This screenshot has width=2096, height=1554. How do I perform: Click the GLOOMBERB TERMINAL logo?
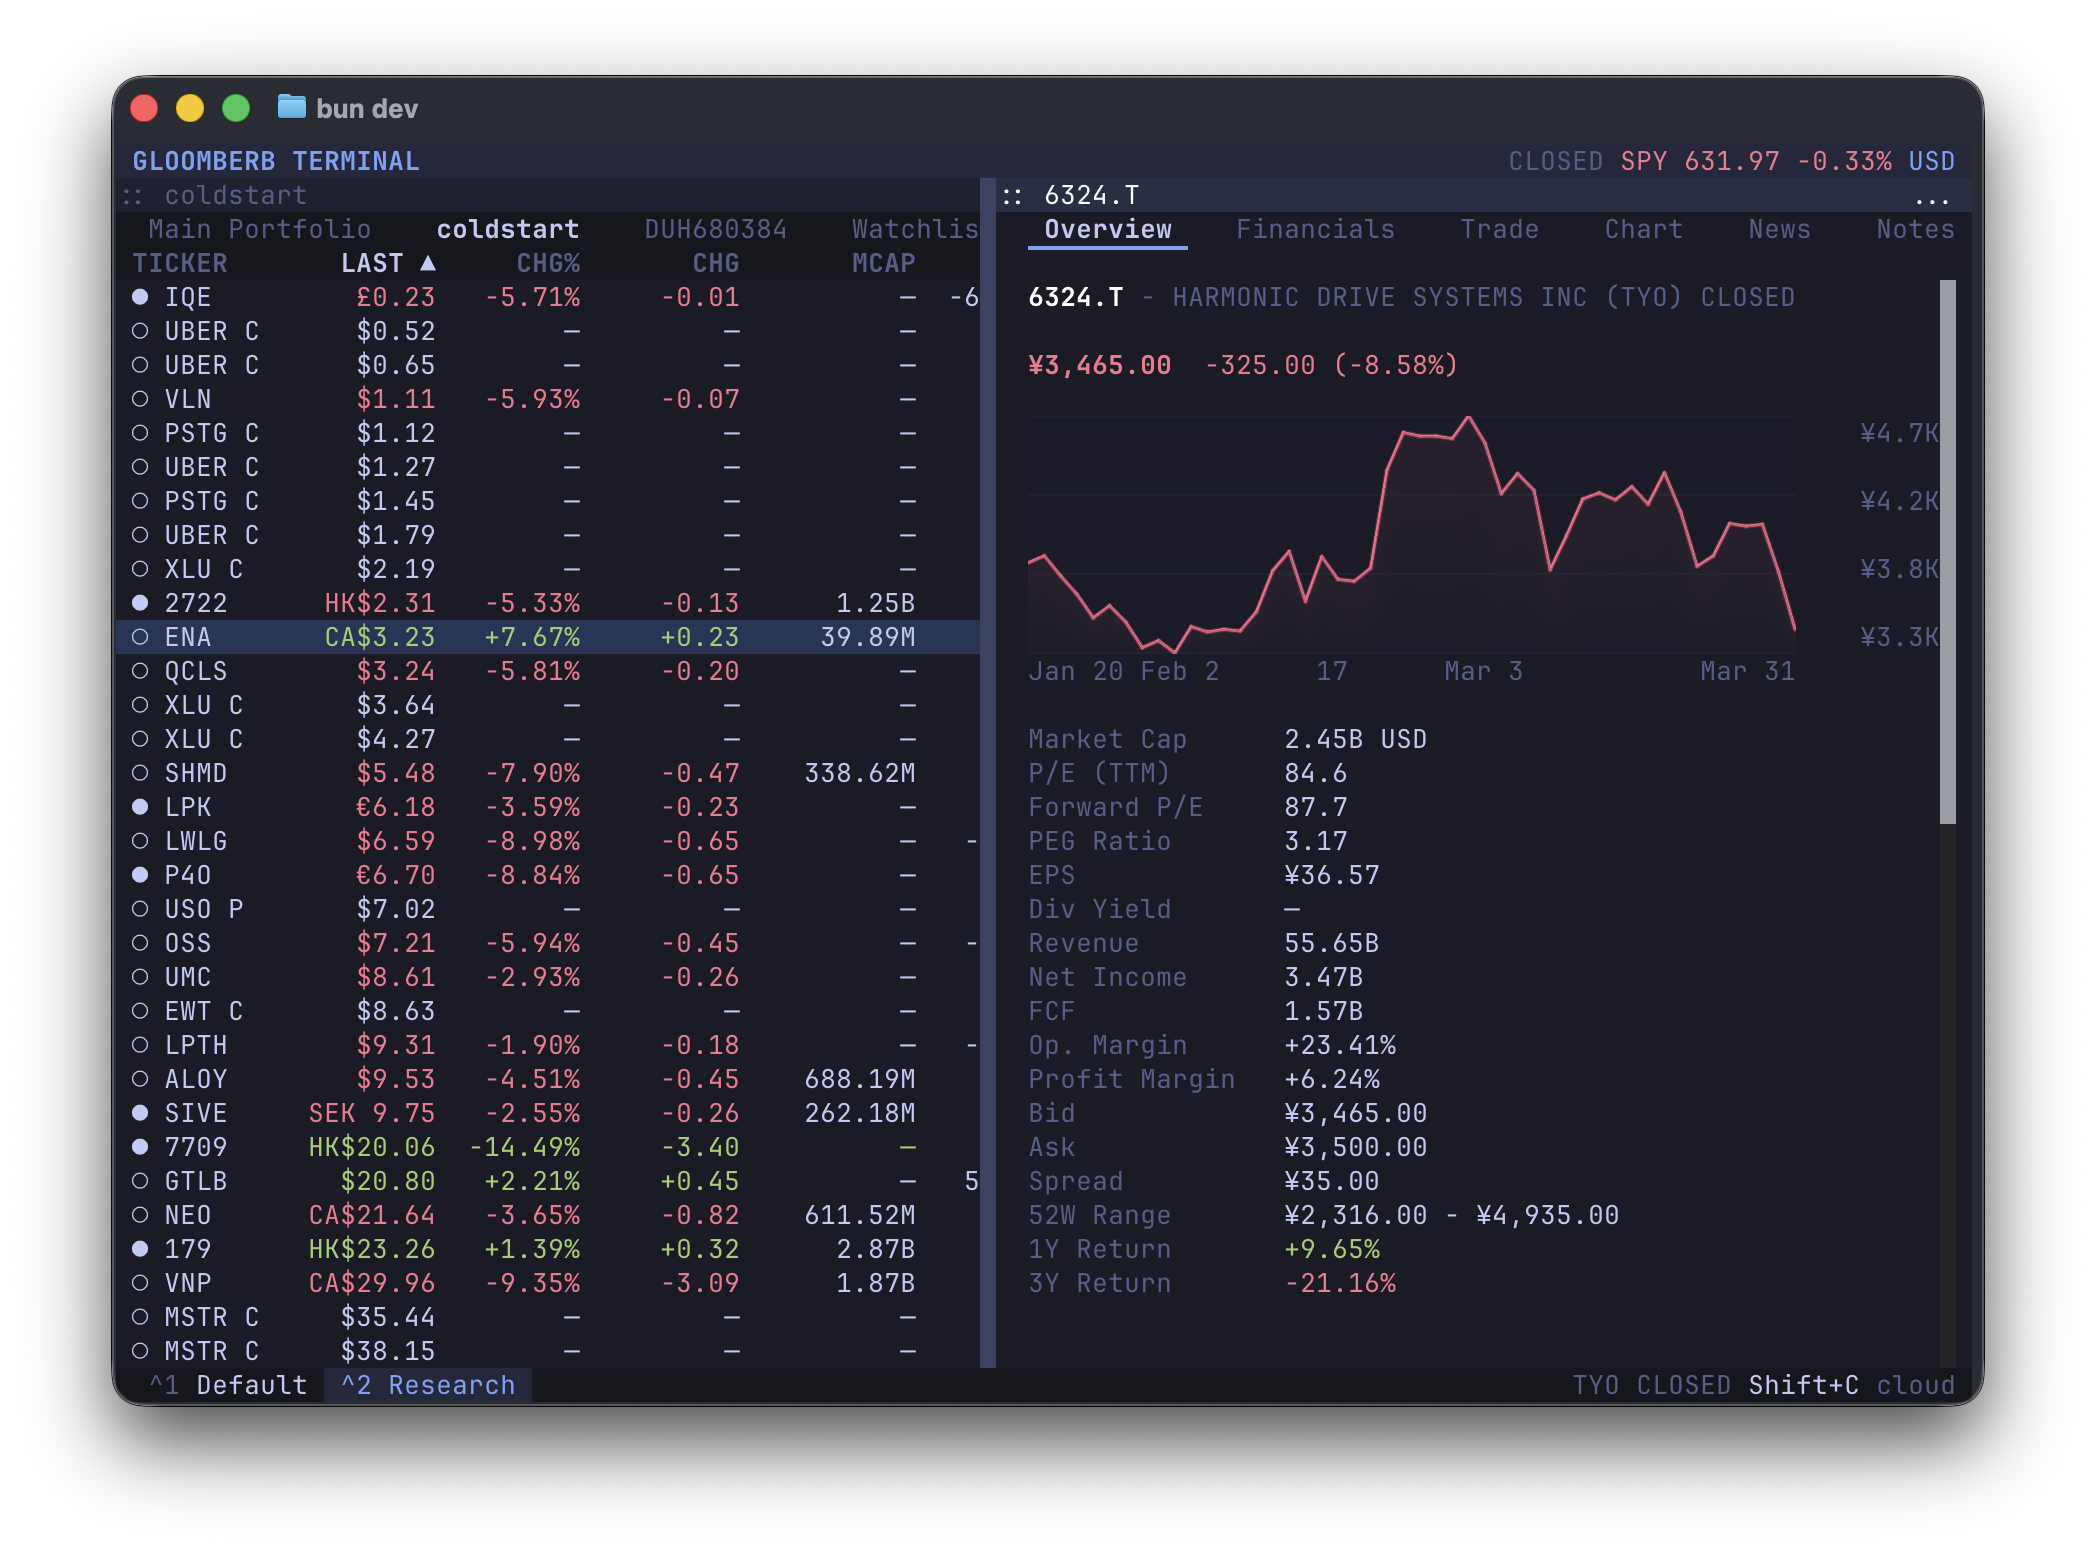[276, 160]
